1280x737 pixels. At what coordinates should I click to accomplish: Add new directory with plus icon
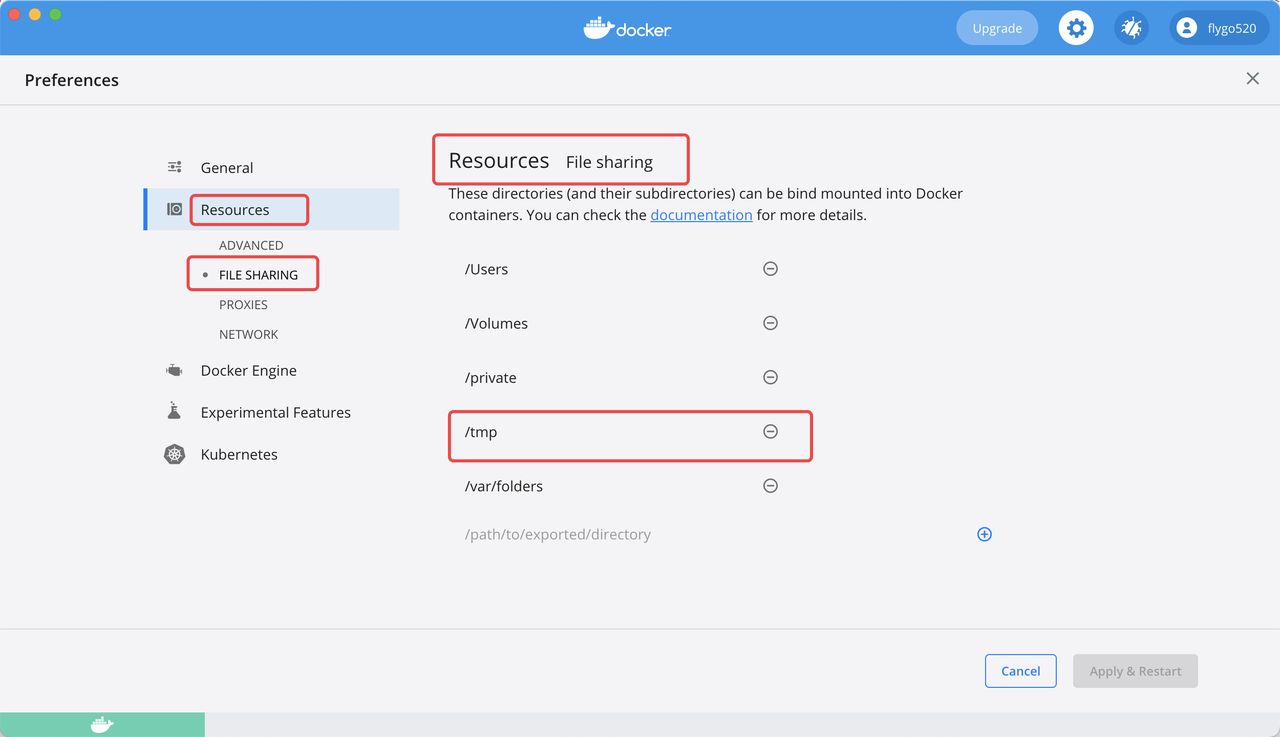coord(984,534)
